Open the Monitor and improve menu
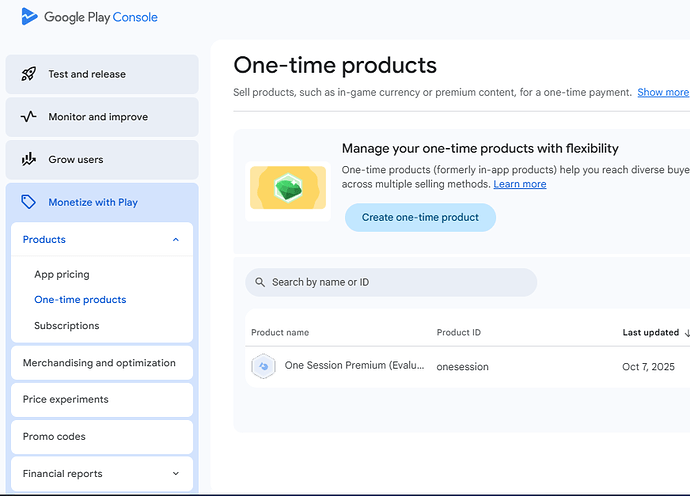This screenshot has width=690, height=496. point(102,117)
